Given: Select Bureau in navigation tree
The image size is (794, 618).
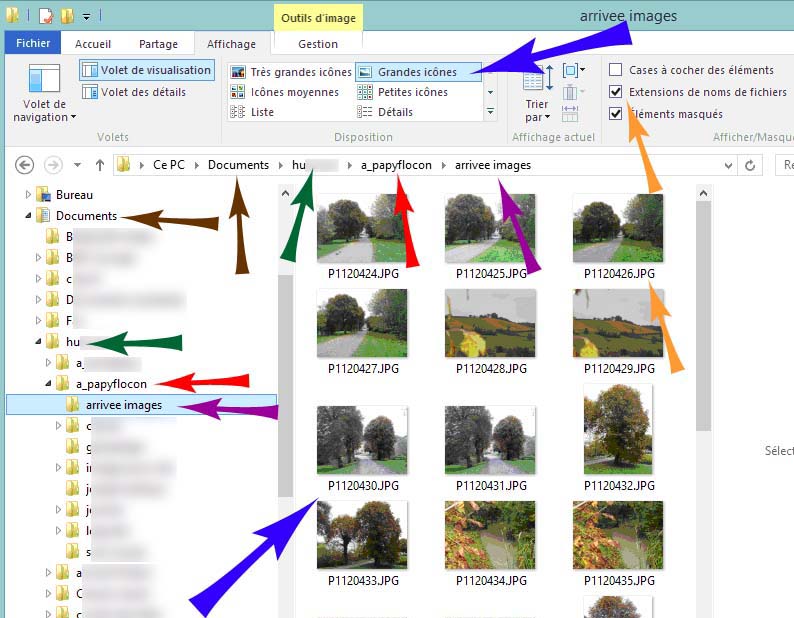Looking at the screenshot, I should [x=74, y=195].
